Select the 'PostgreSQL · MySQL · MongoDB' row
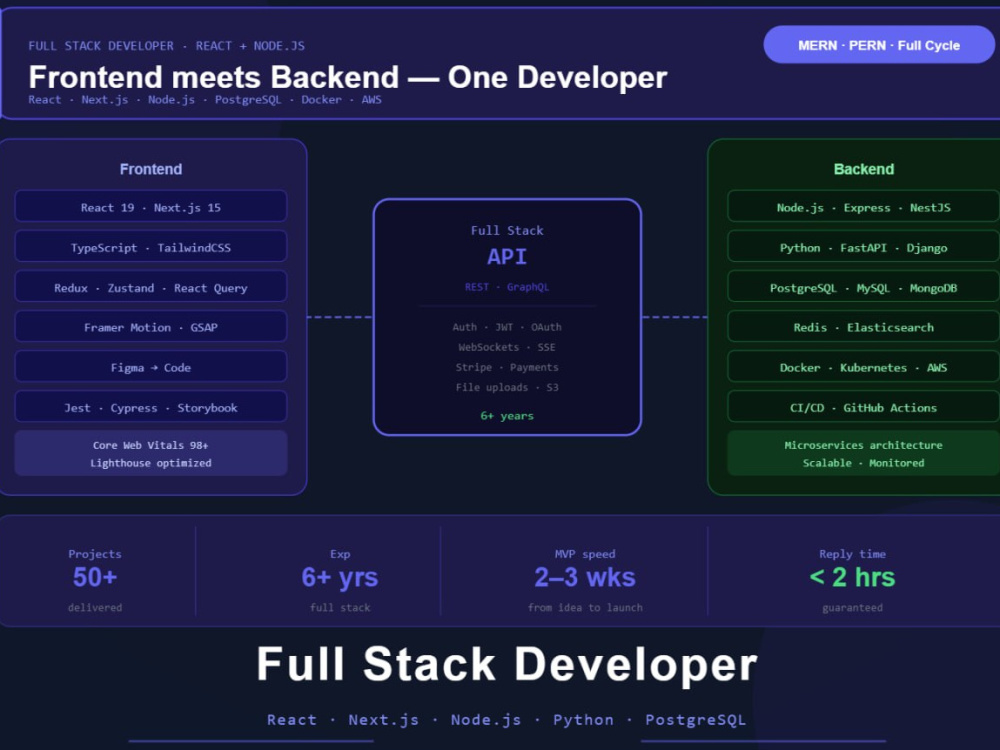 point(864,287)
